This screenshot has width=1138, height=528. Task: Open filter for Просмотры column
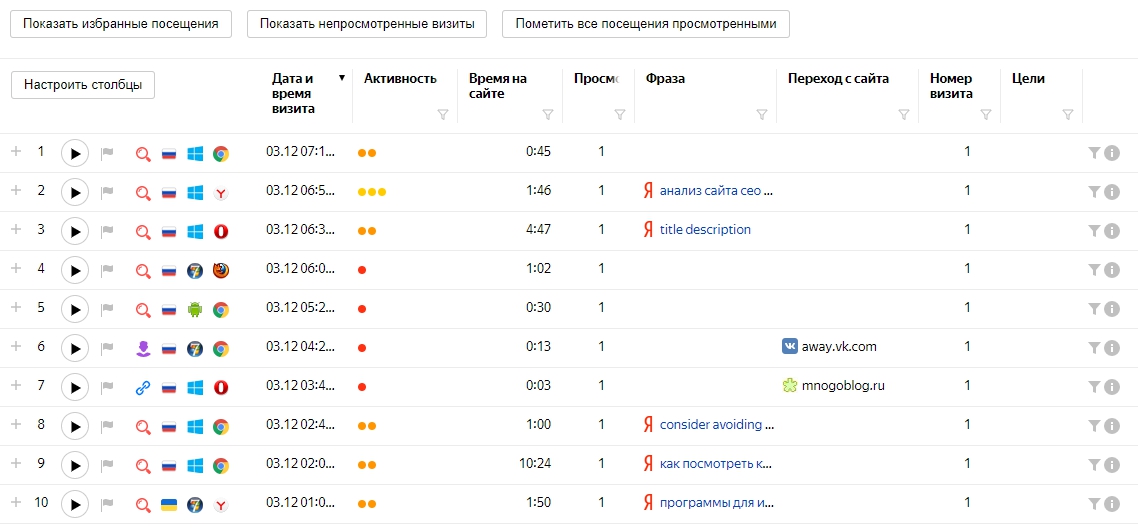(x=620, y=115)
